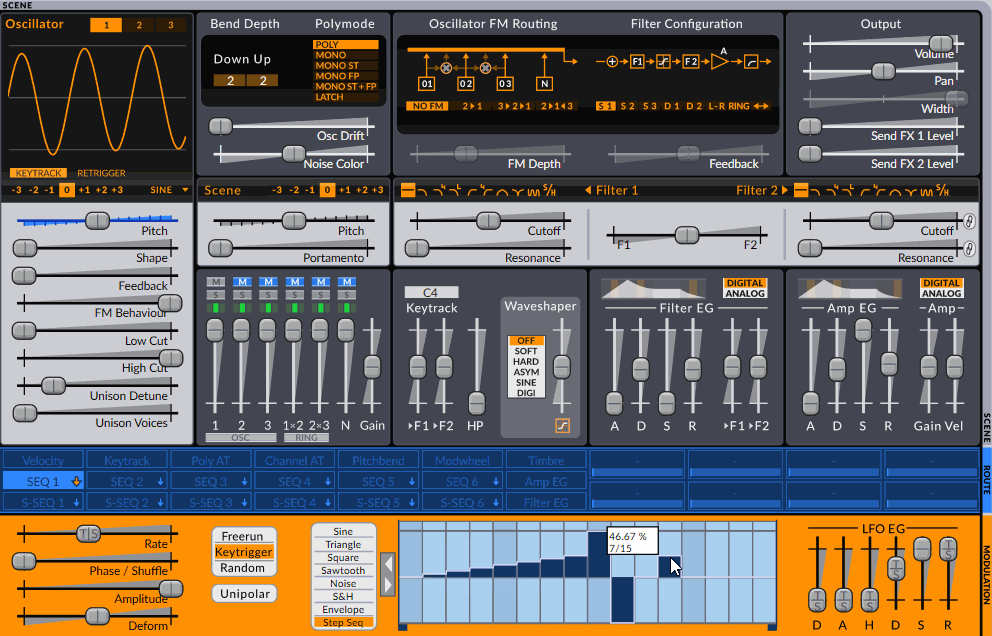
Task: Select Filter 1 bandpass type icon
Action: (502, 190)
